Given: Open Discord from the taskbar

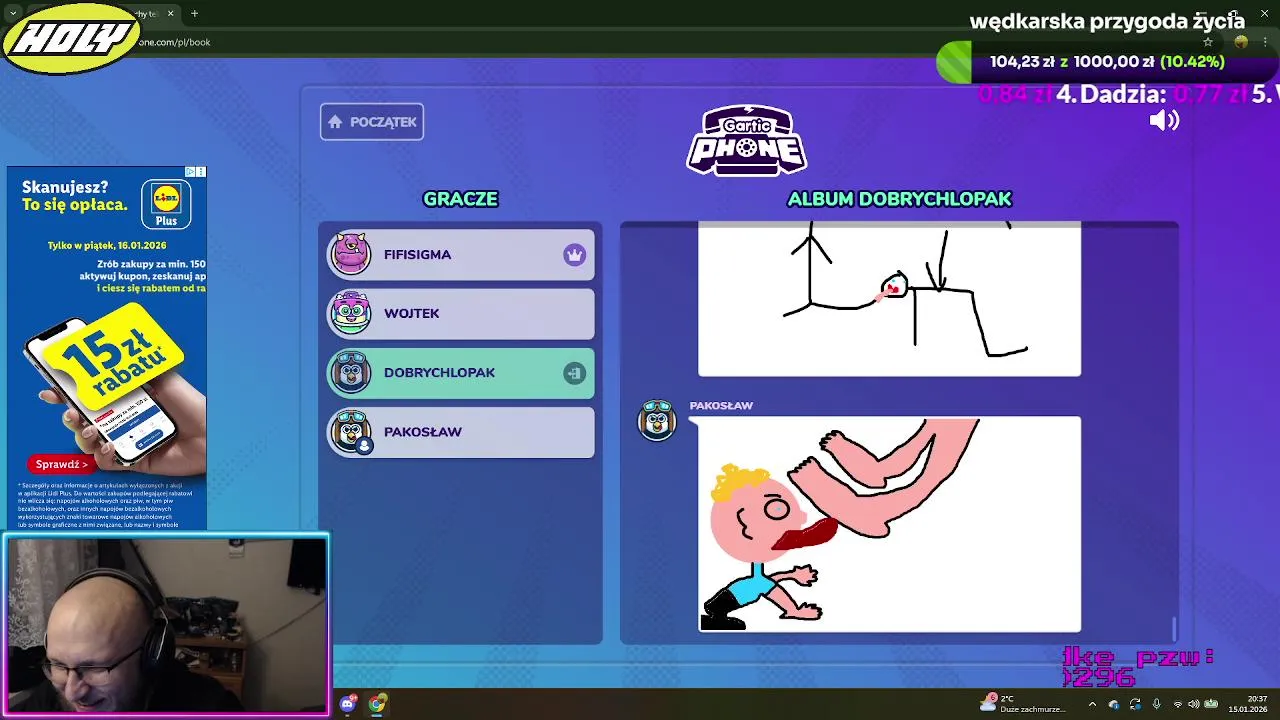Looking at the screenshot, I should [x=348, y=704].
